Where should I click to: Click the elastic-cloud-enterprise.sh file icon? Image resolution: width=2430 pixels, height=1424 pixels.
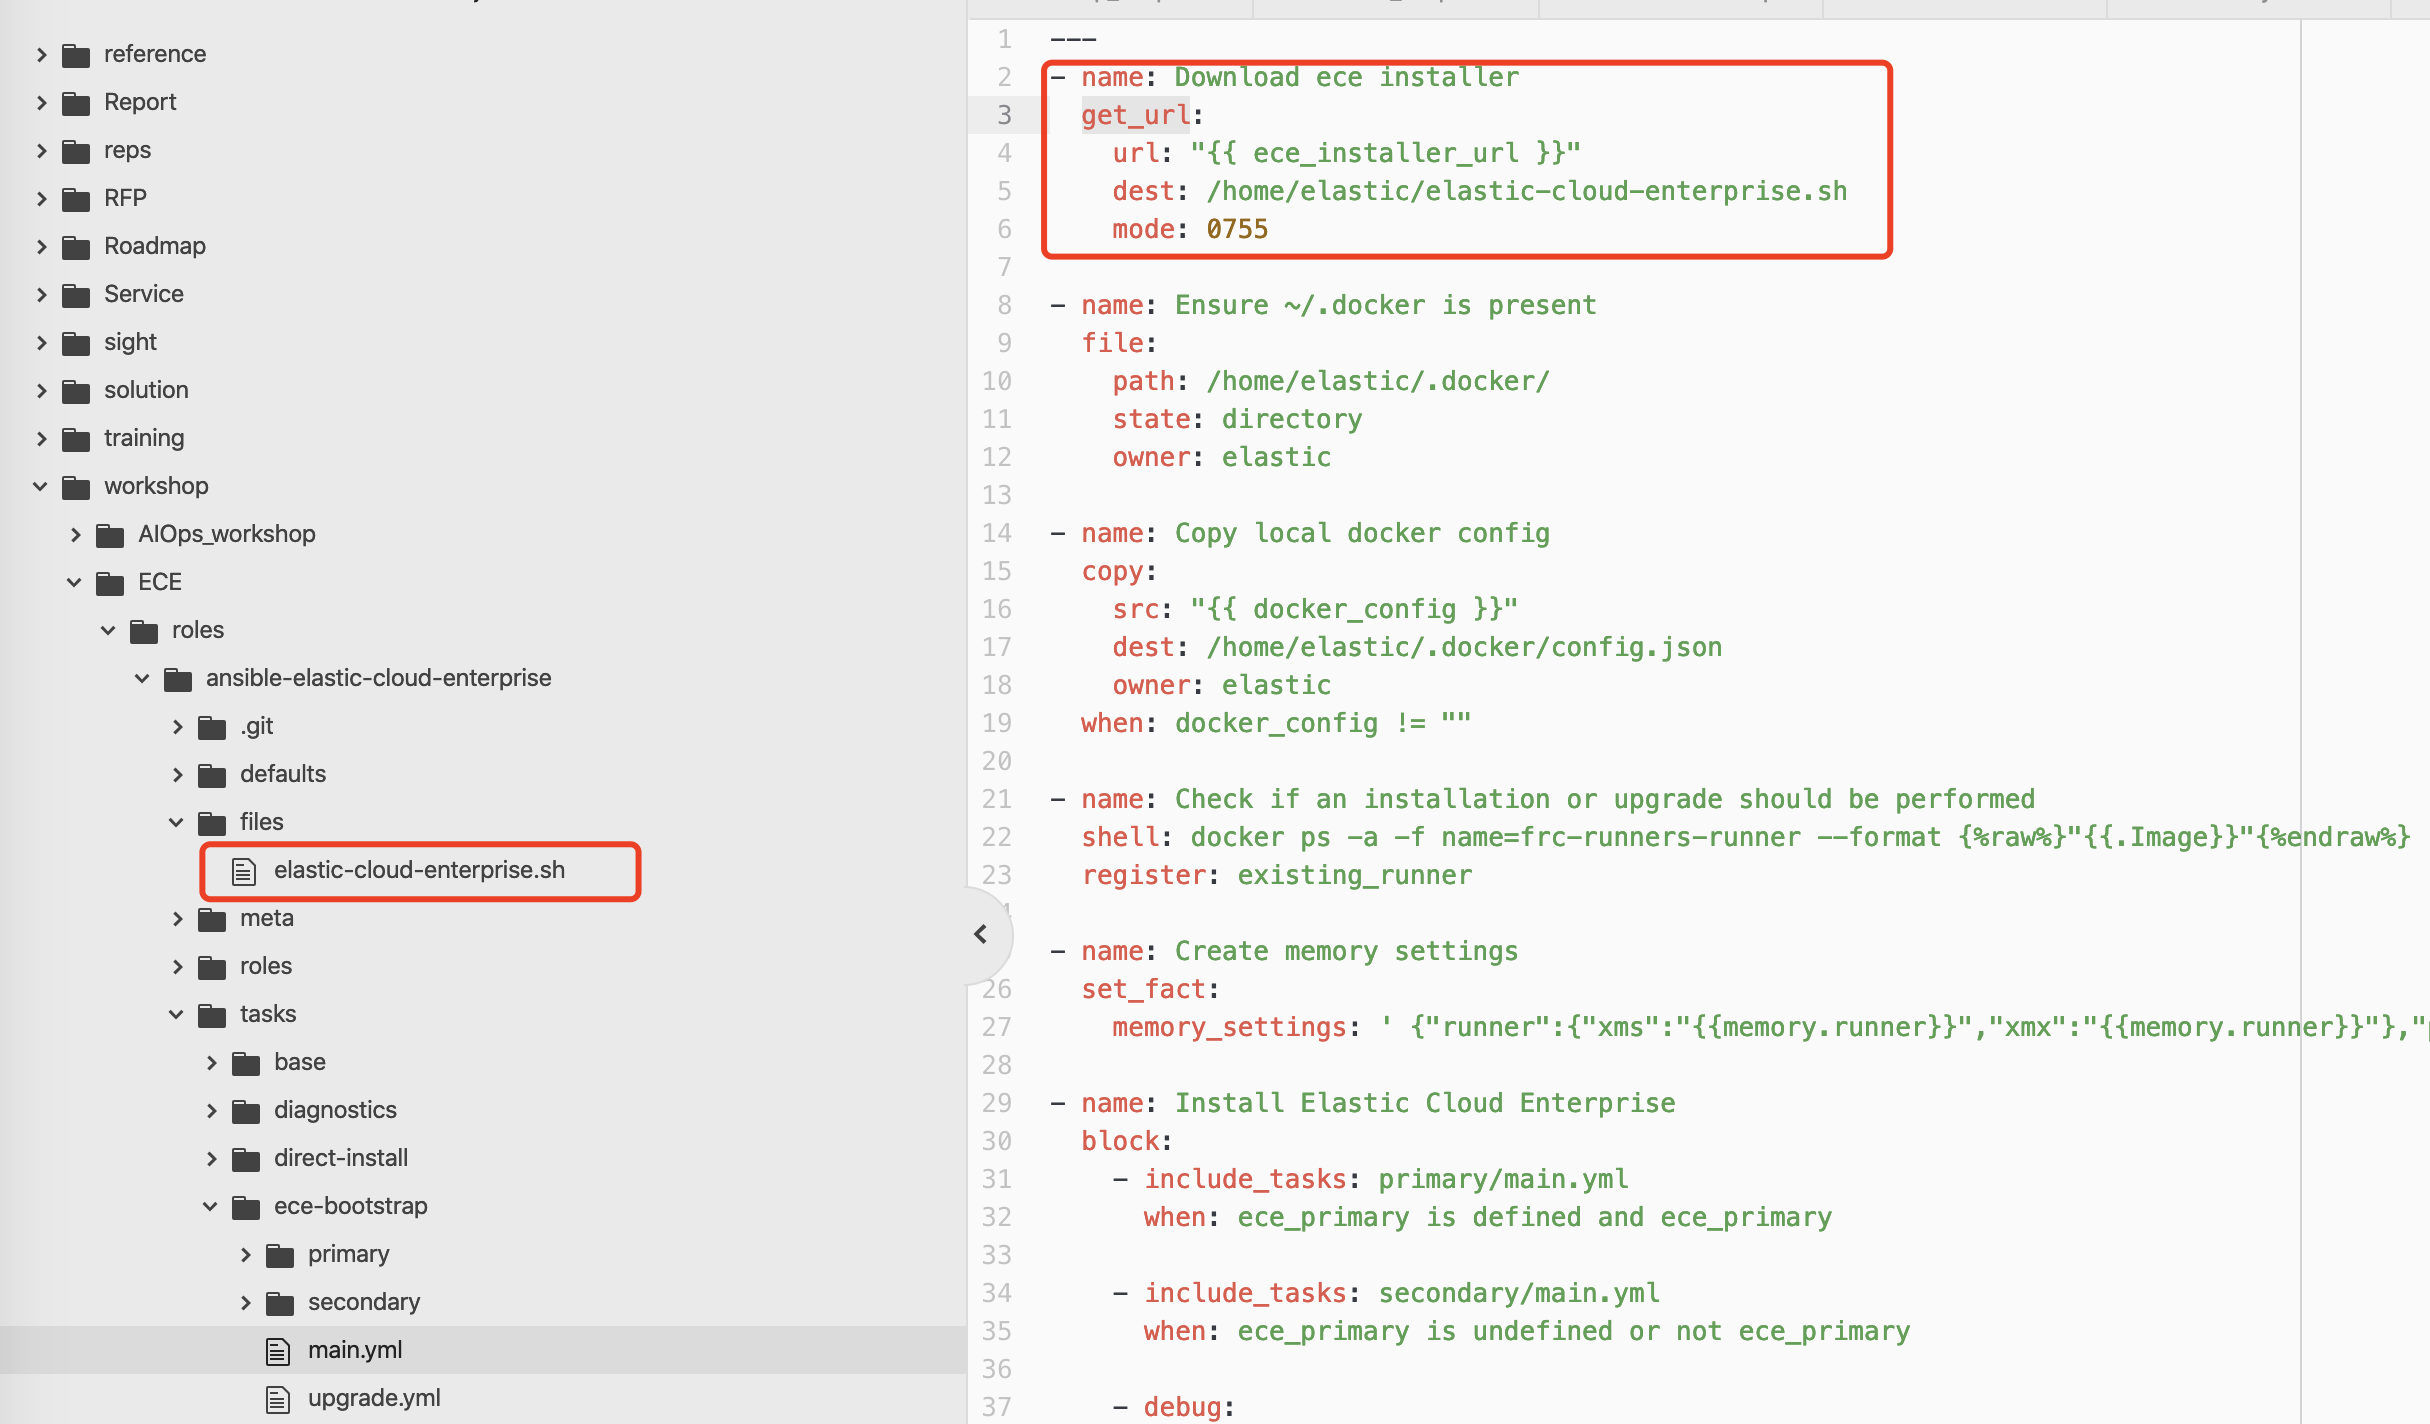[x=244, y=871]
